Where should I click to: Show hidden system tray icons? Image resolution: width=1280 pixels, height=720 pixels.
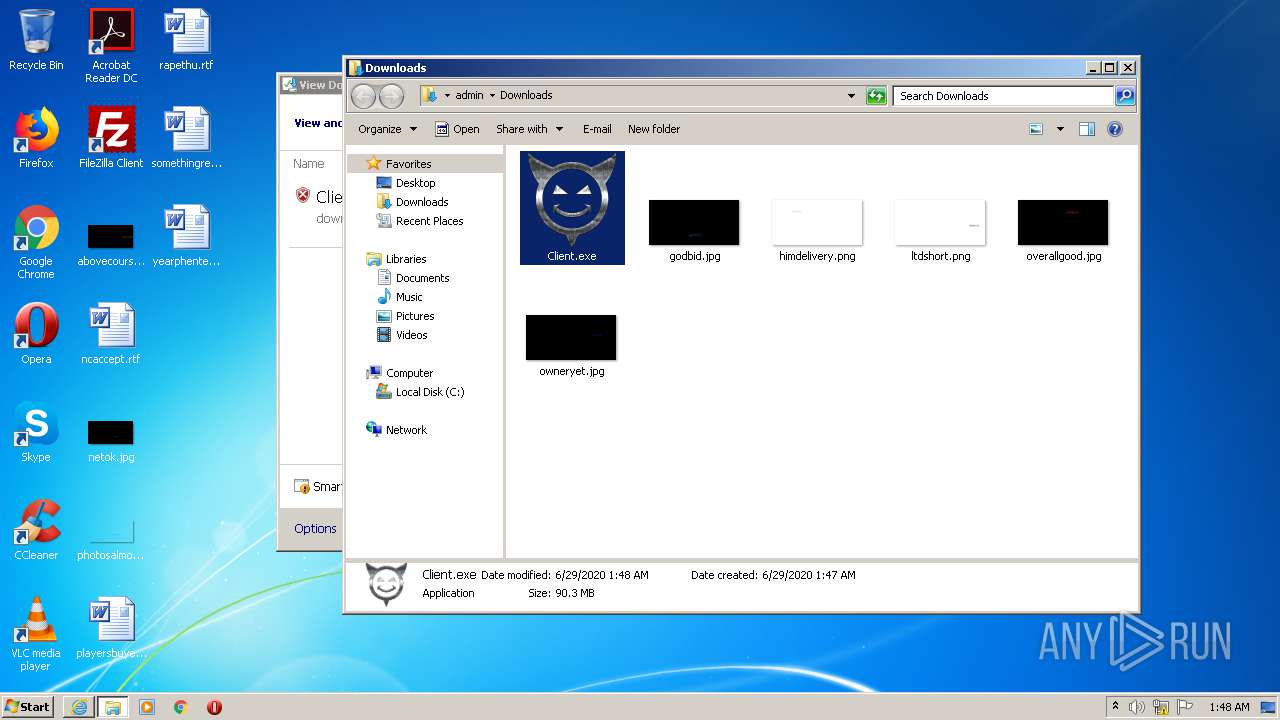tap(1115, 707)
